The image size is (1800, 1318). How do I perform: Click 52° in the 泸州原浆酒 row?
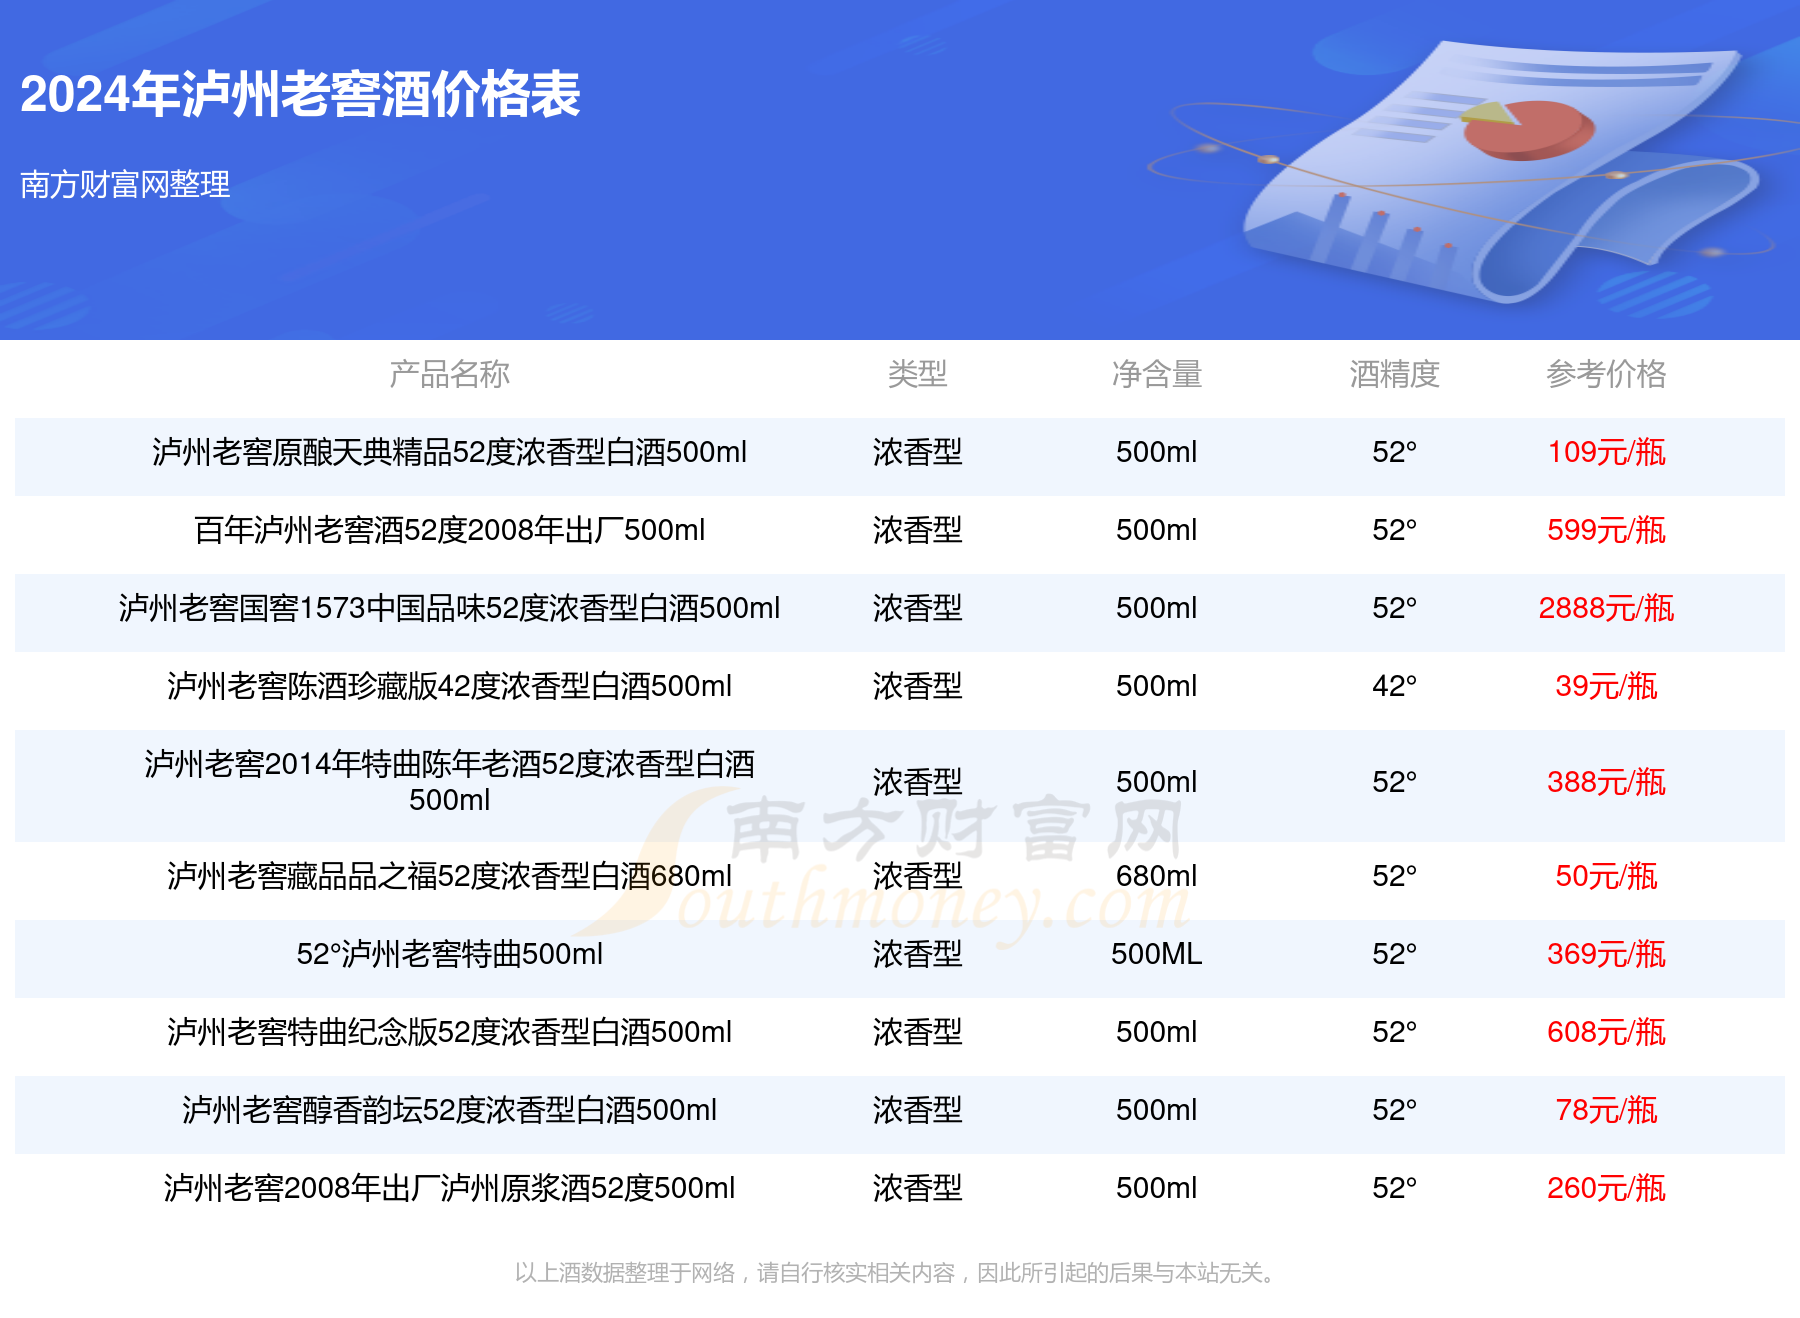(x=1394, y=1188)
